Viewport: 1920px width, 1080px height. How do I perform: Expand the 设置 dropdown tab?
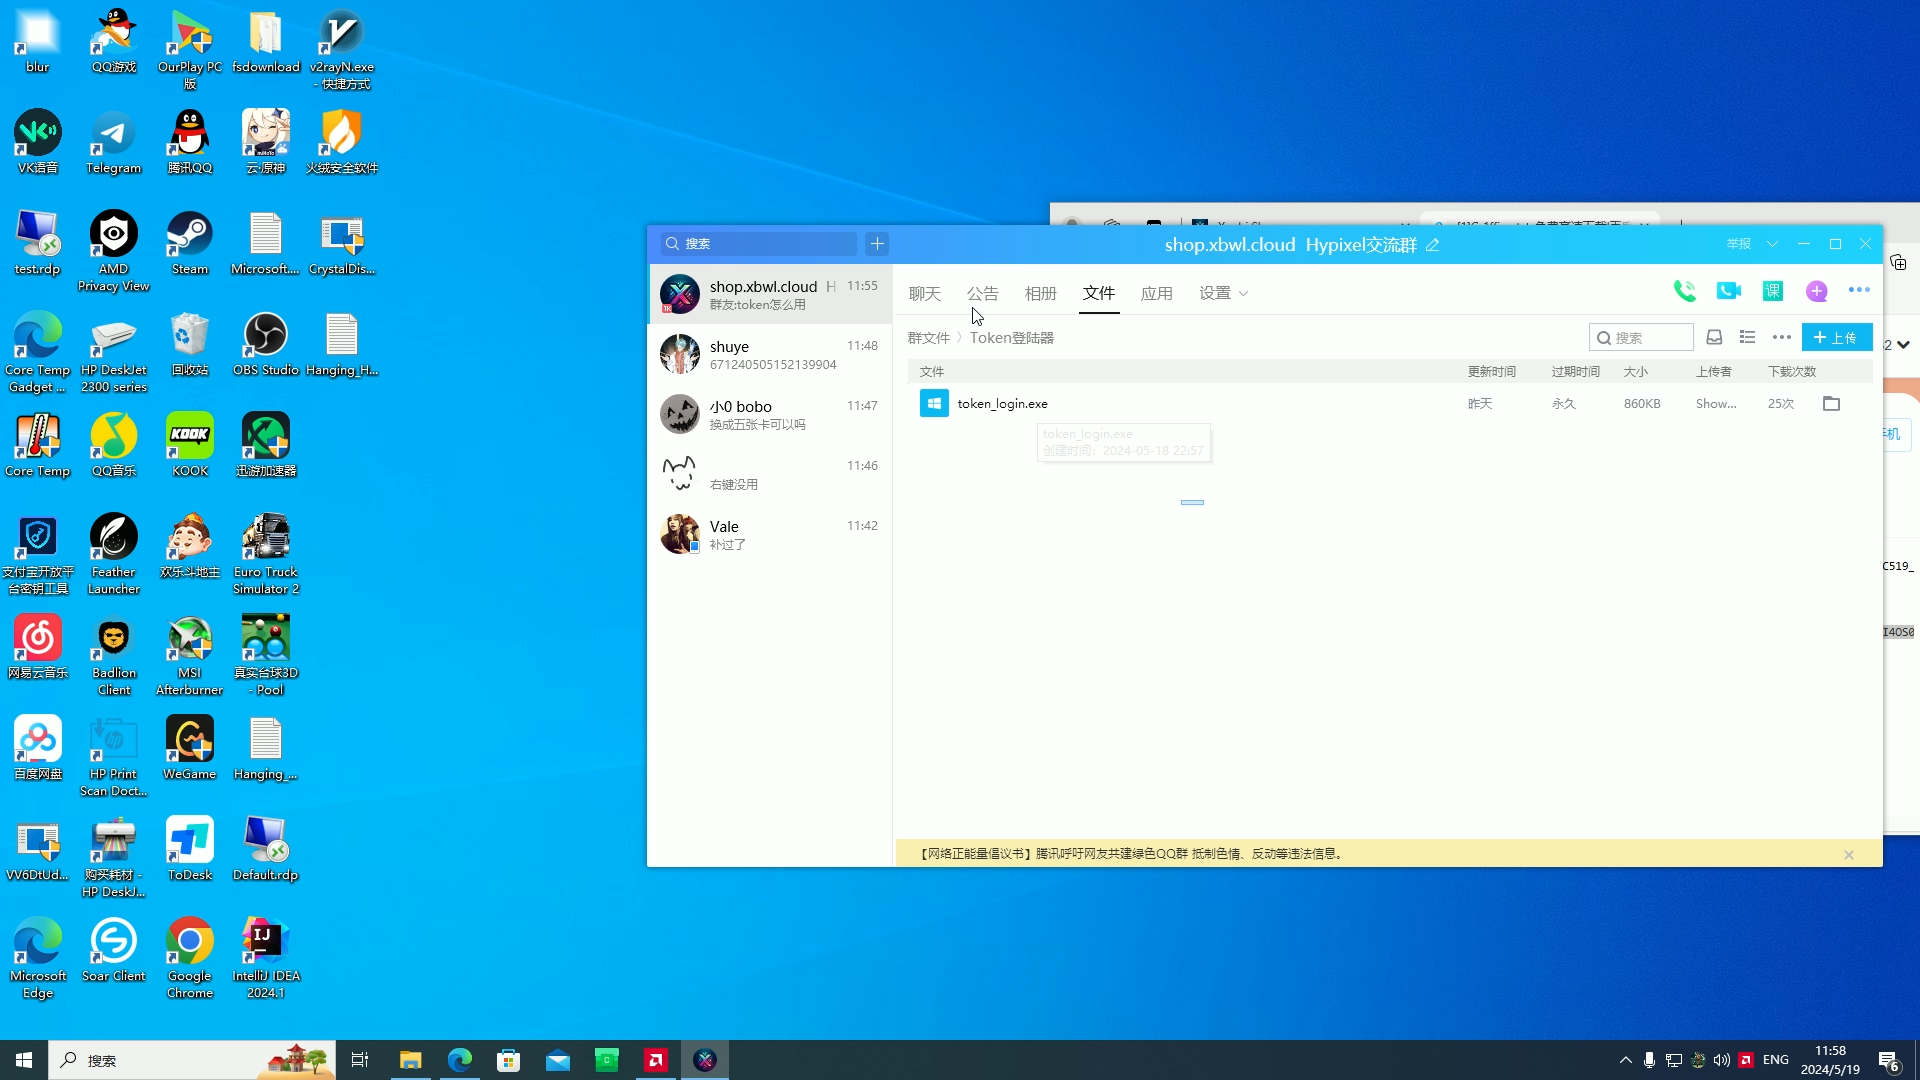click(1224, 293)
